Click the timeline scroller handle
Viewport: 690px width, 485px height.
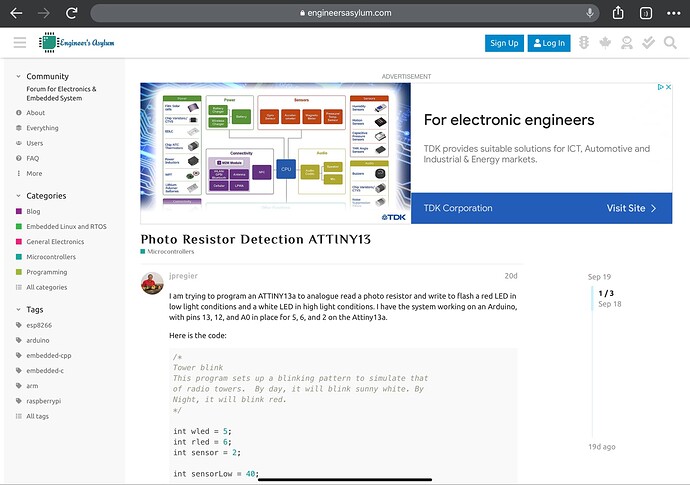[x=592, y=298]
